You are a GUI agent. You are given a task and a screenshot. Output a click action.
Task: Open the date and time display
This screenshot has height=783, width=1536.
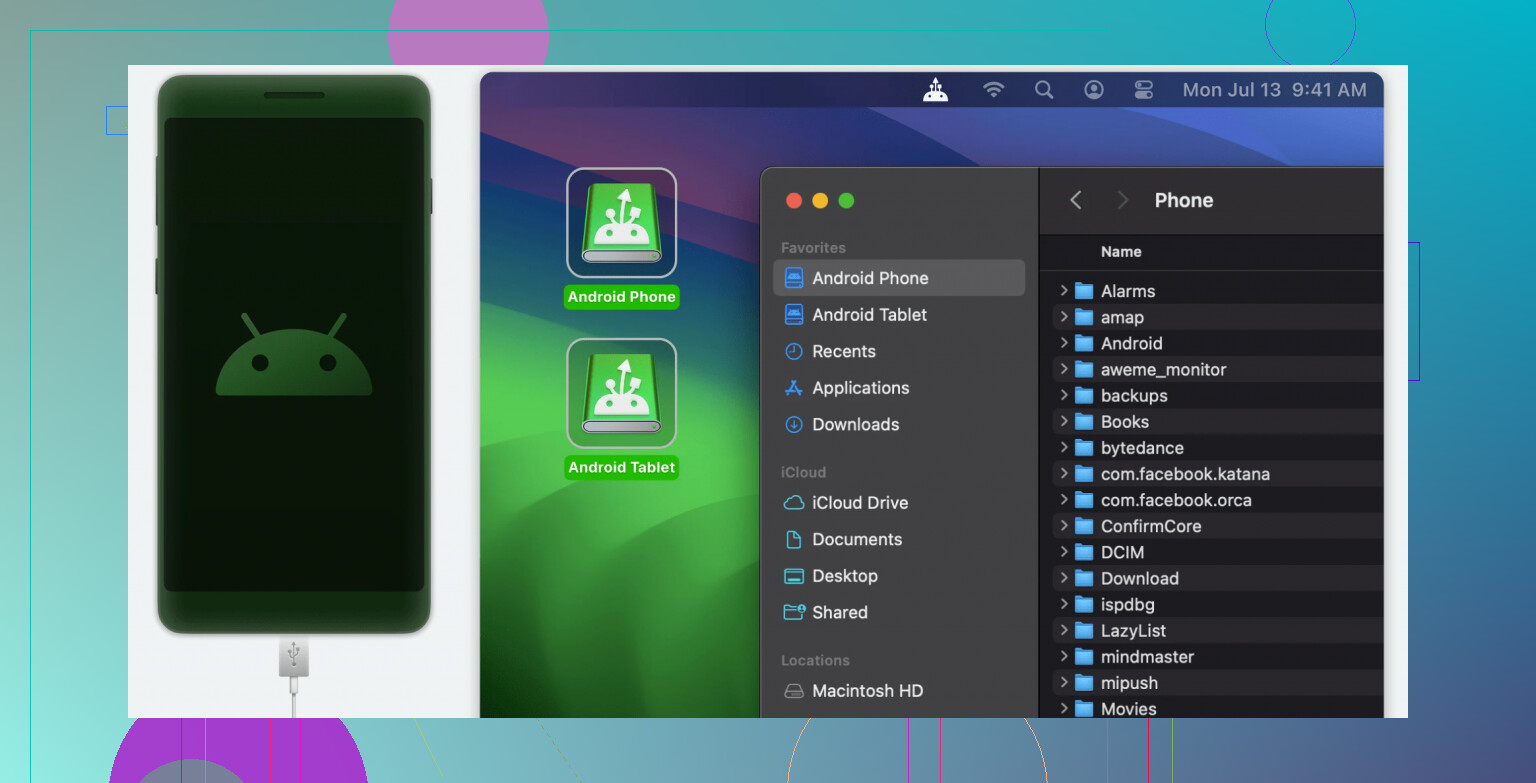(x=1274, y=90)
